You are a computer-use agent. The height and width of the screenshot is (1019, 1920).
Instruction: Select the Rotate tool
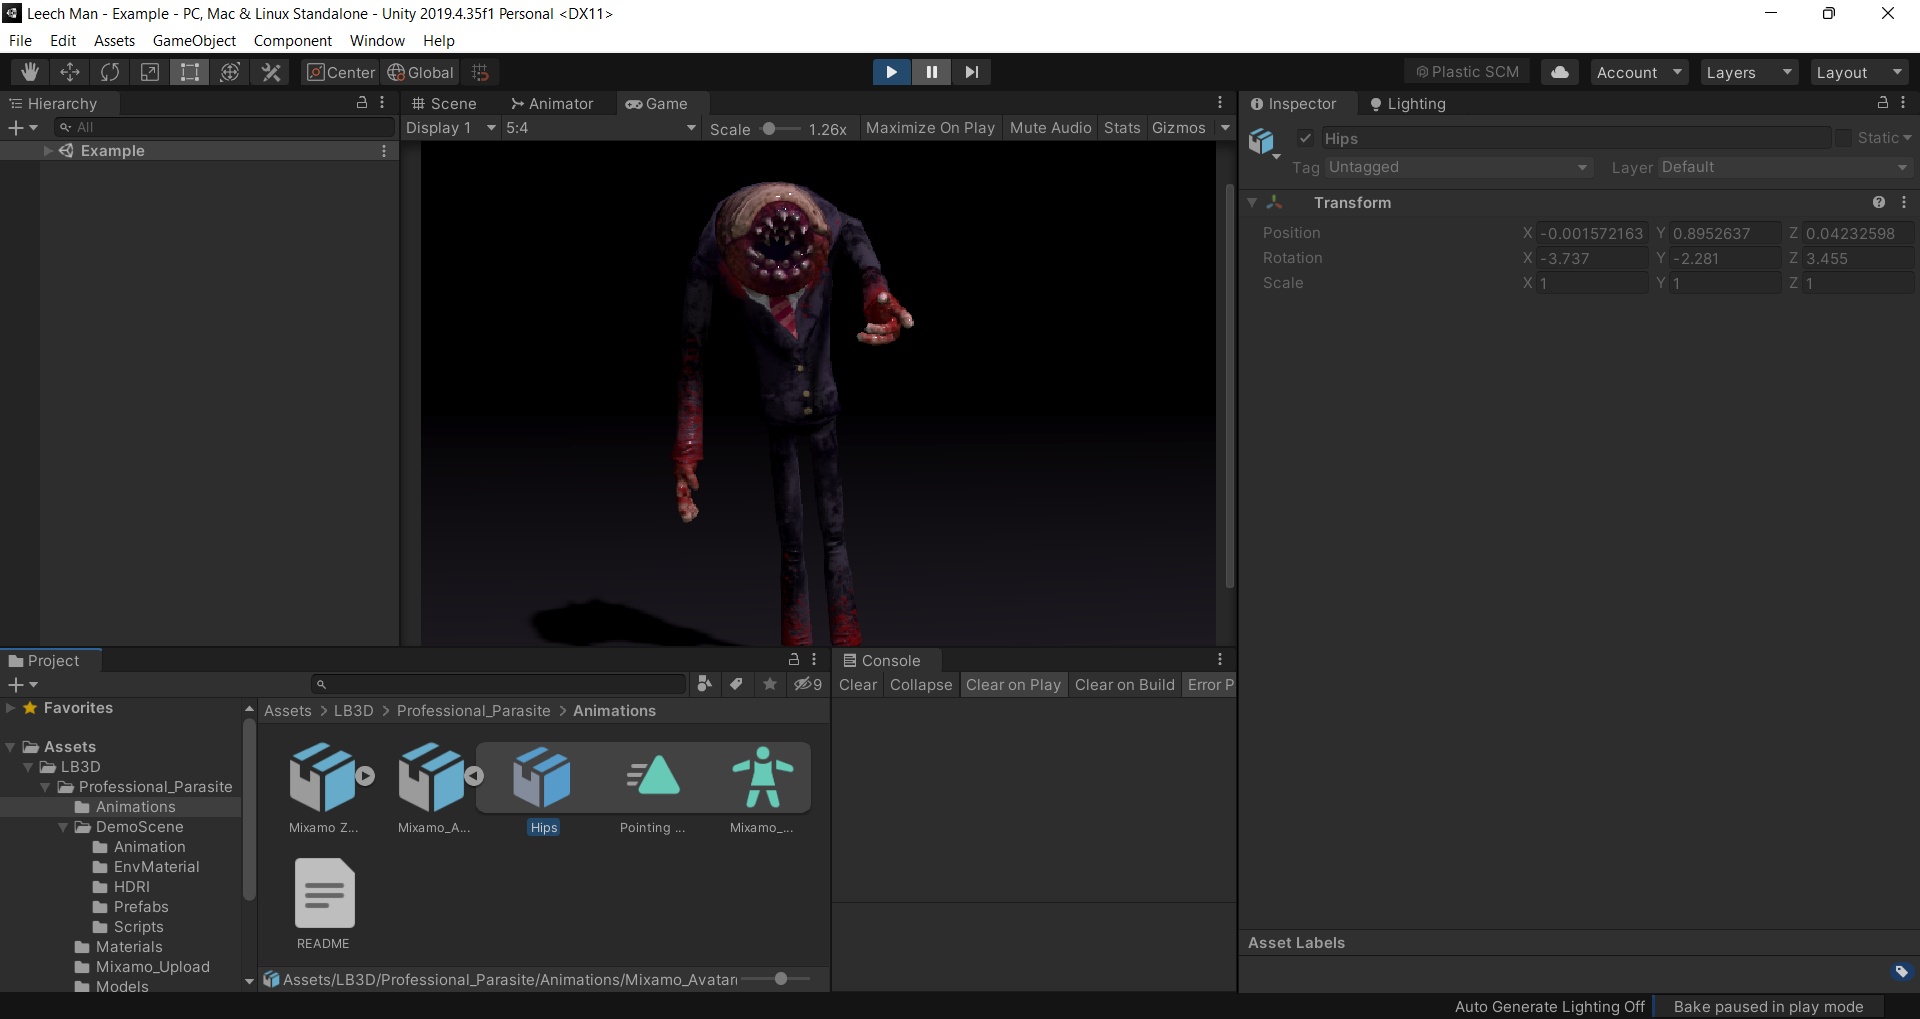click(x=110, y=71)
